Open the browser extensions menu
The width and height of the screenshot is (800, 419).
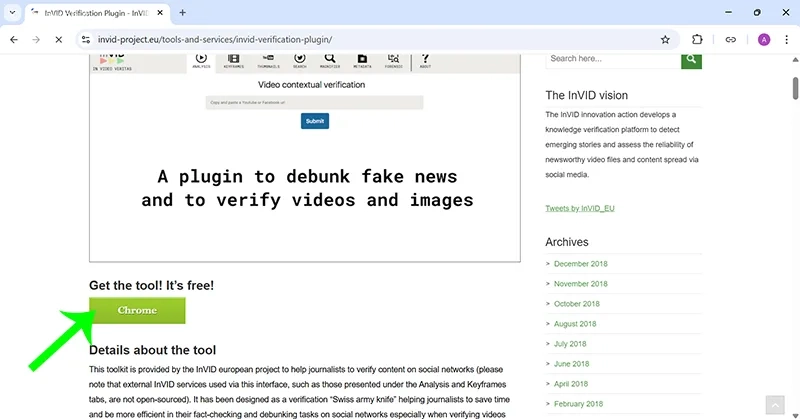pos(698,40)
